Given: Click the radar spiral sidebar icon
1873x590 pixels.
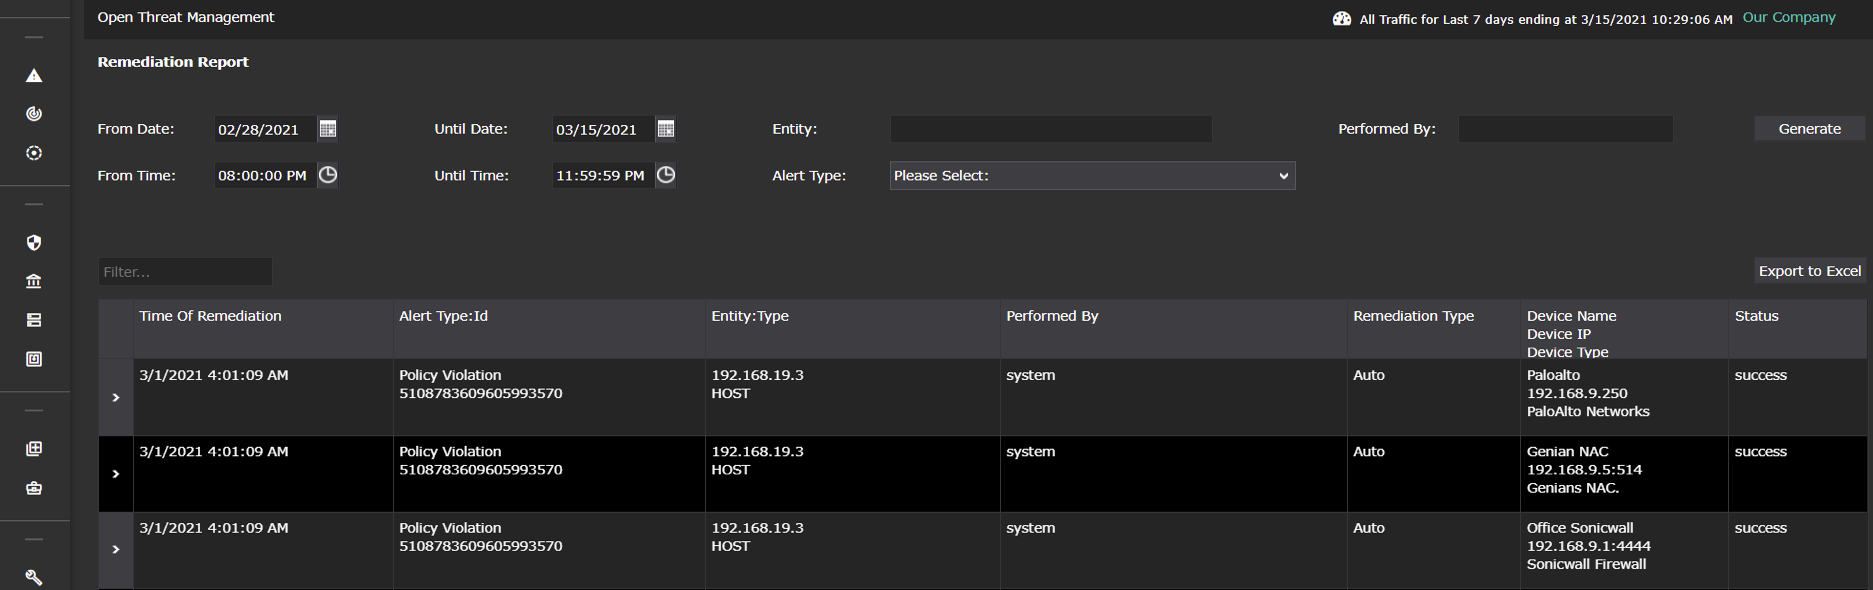Looking at the screenshot, I should 34,114.
